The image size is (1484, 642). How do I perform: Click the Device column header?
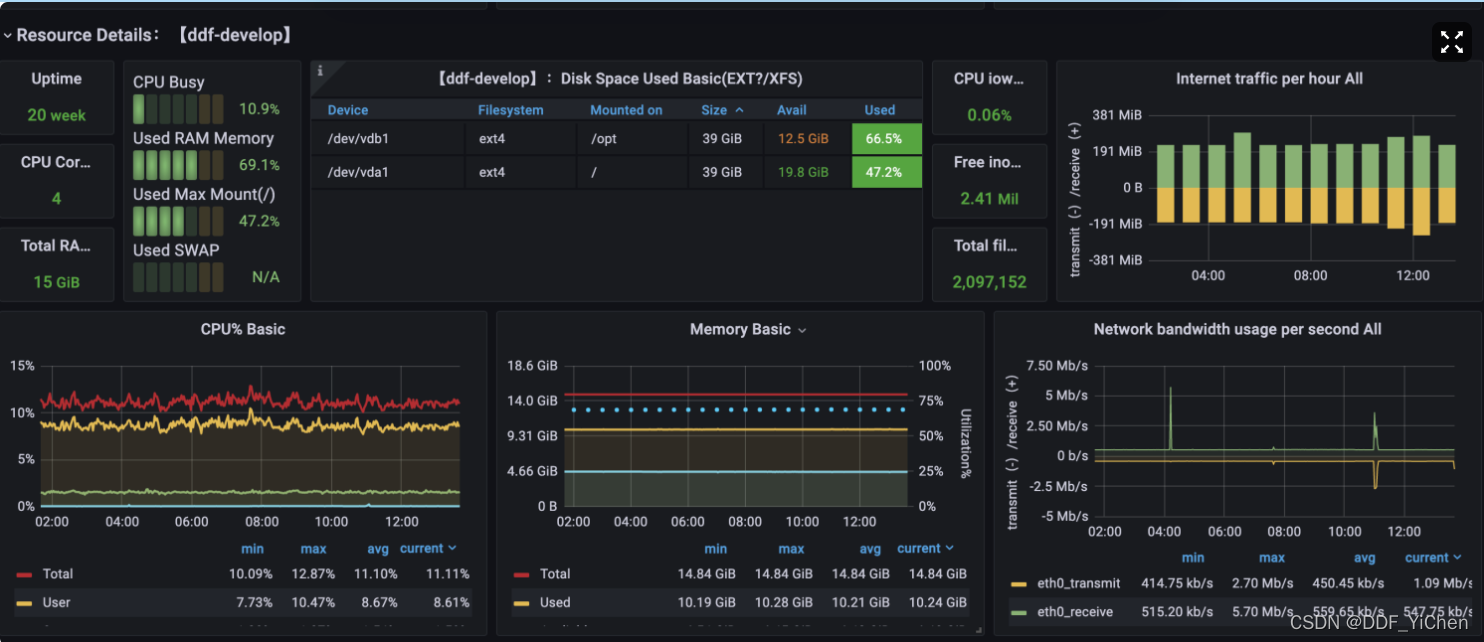(348, 110)
